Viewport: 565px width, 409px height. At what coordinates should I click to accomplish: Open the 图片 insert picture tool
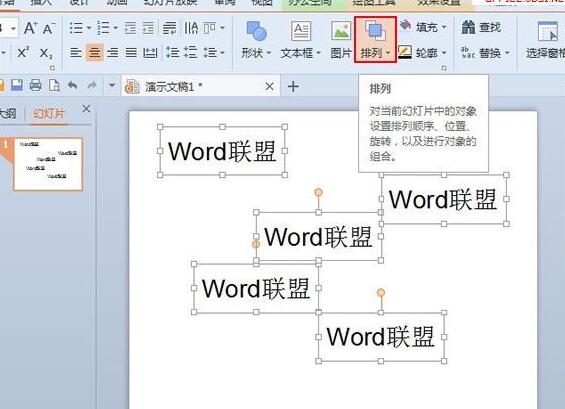point(341,40)
